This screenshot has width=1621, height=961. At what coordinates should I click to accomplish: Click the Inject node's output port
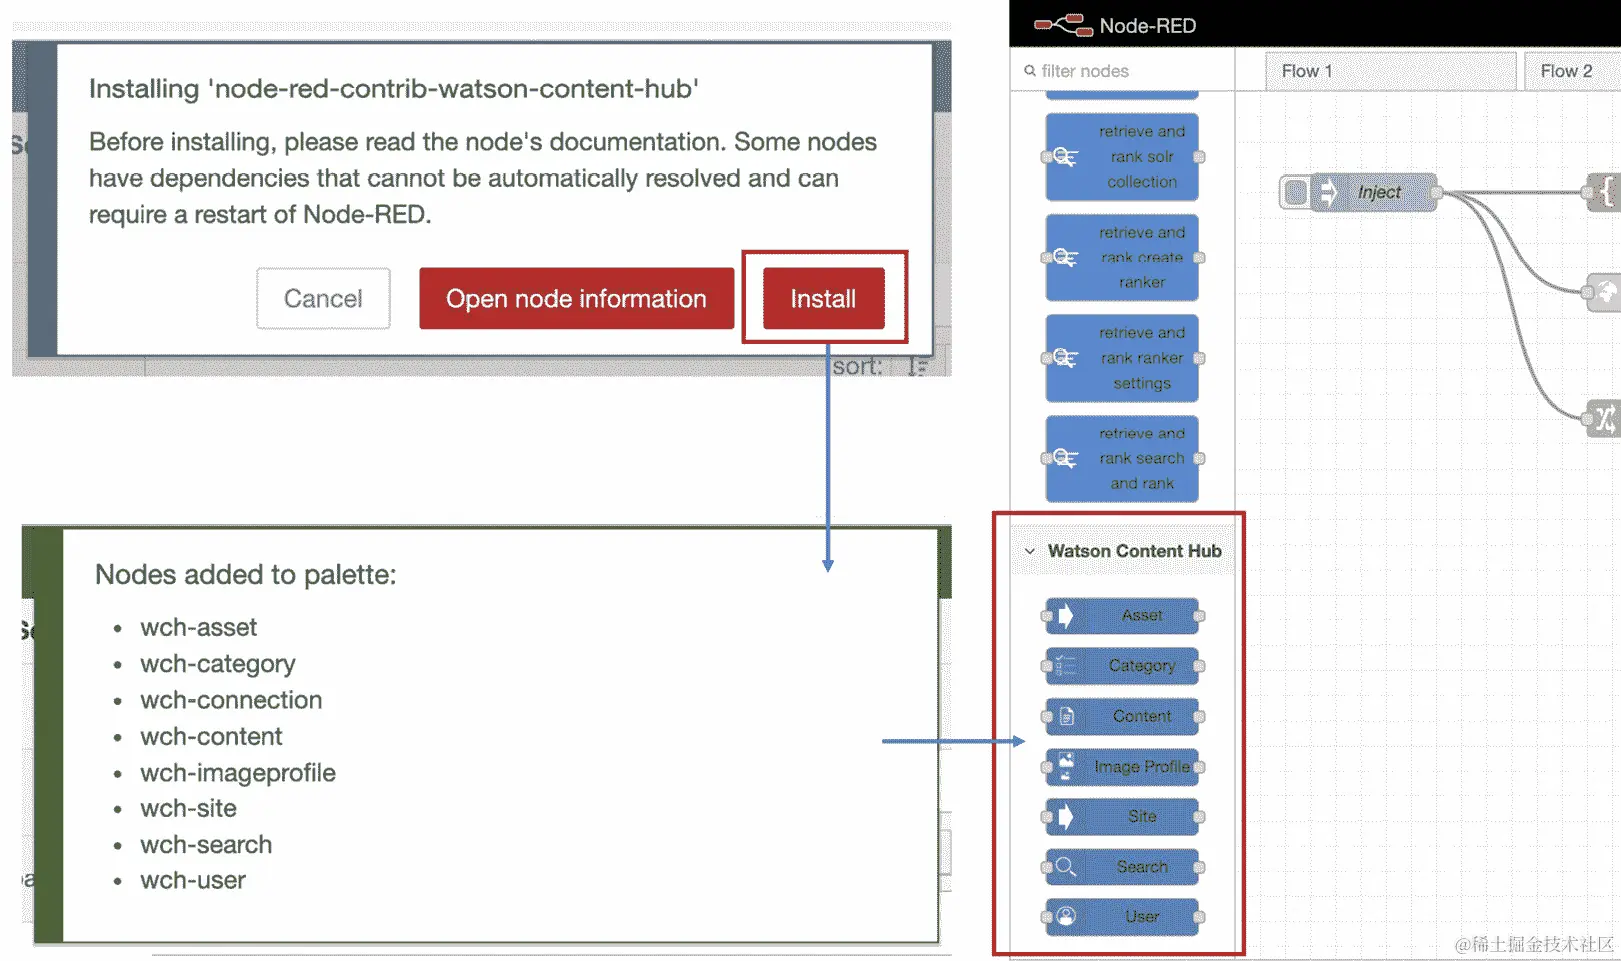(1437, 192)
